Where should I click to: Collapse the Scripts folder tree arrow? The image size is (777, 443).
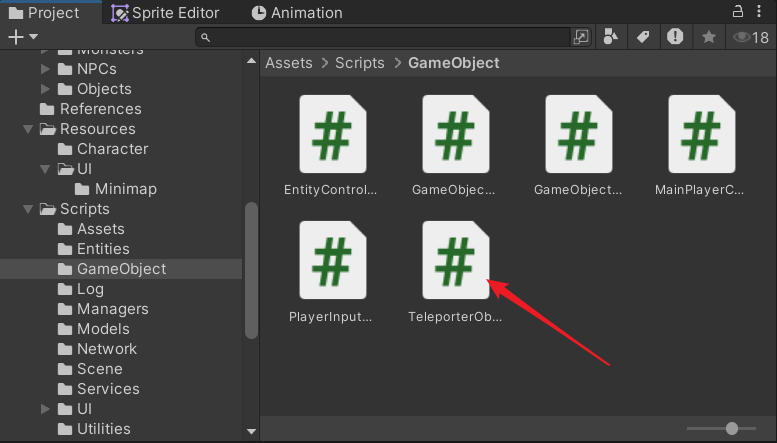pyautogui.click(x=28, y=209)
